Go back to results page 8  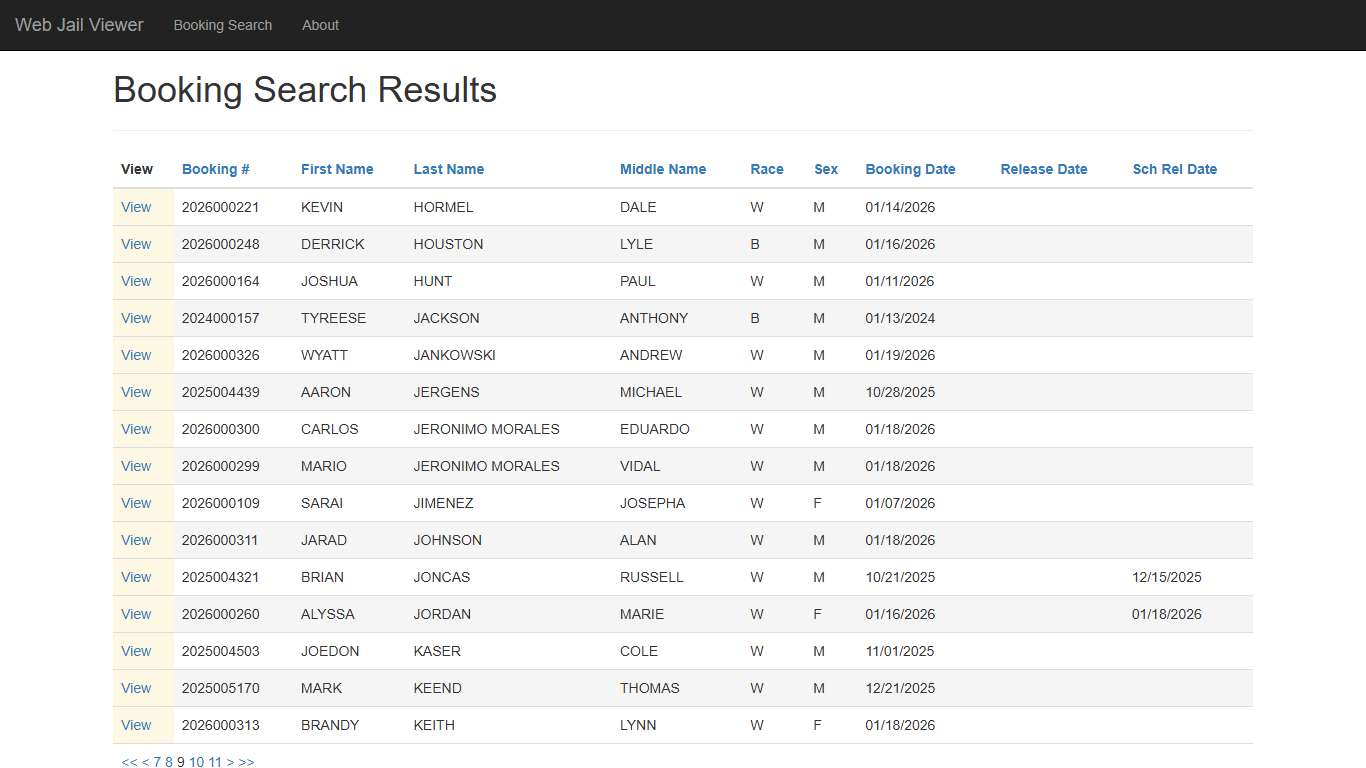click(168, 762)
